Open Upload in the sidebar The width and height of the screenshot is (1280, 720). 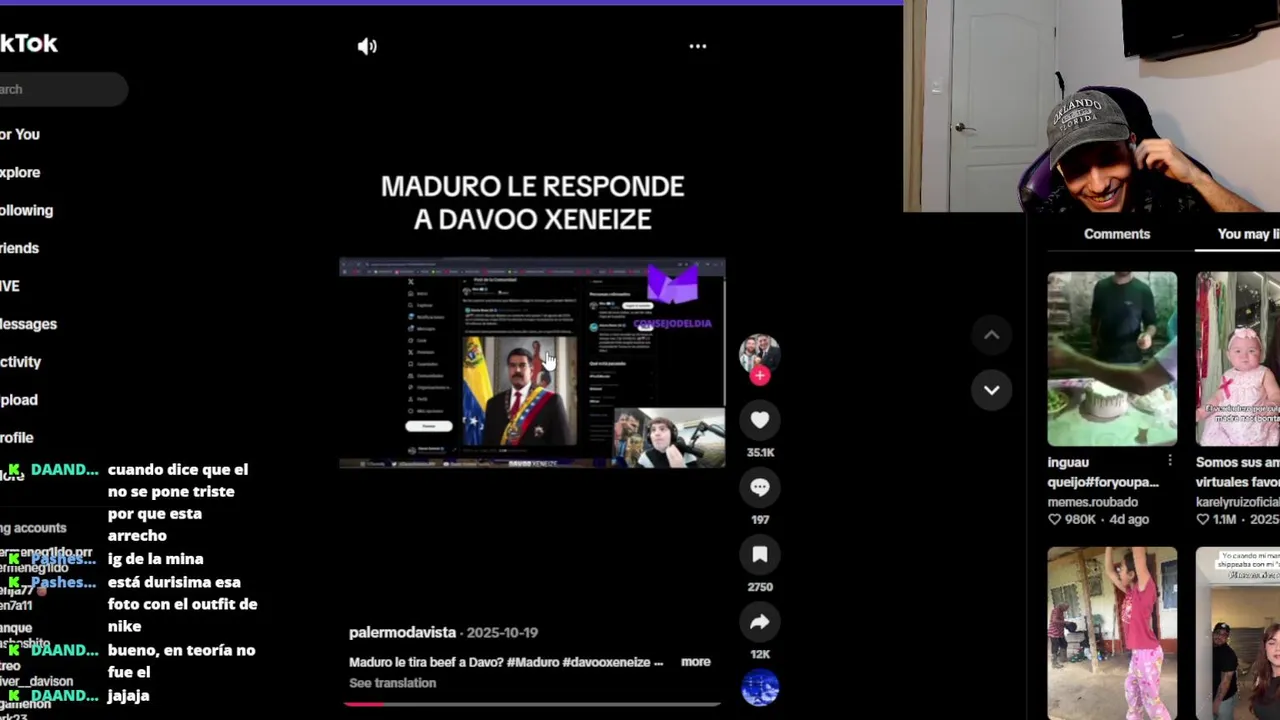tap(19, 400)
